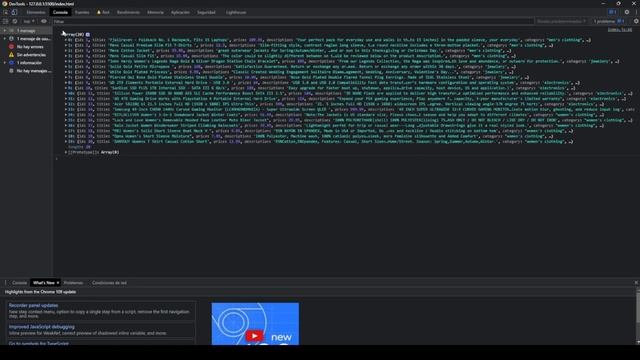Expand array item 0 Fjallraven Backpack
This screenshot has width=640, height=360.
[66, 40]
